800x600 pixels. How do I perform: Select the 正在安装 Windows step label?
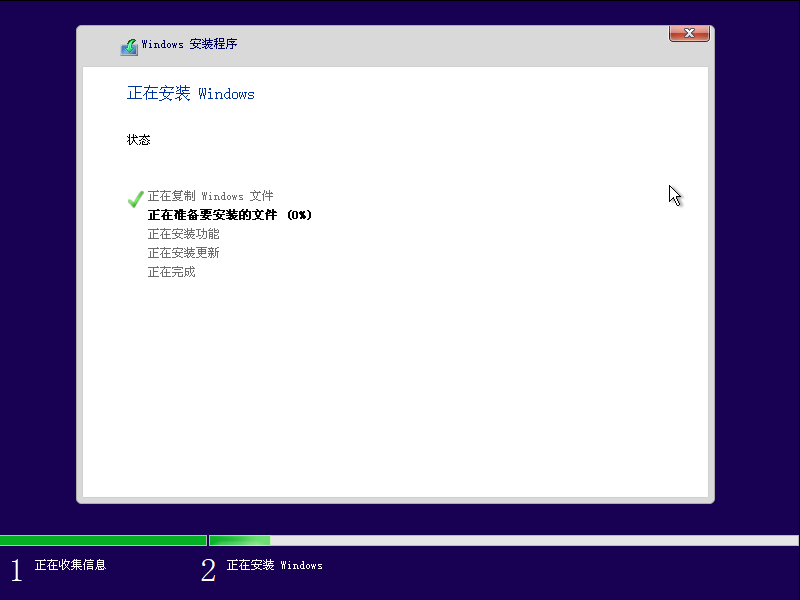(x=276, y=565)
